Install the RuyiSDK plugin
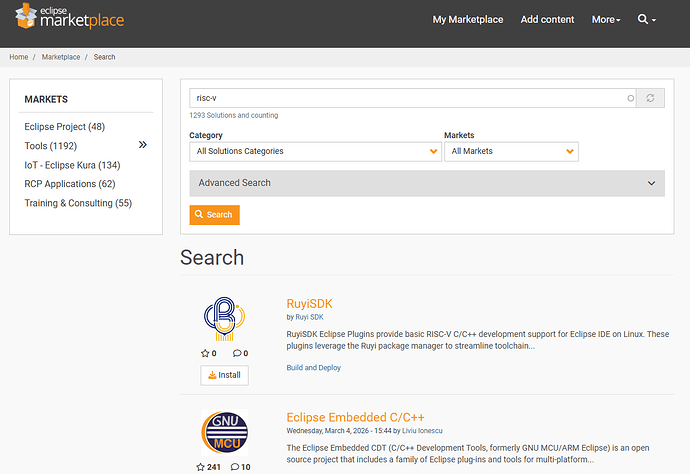This screenshot has height=474, width=690. click(x=224, y=375)
